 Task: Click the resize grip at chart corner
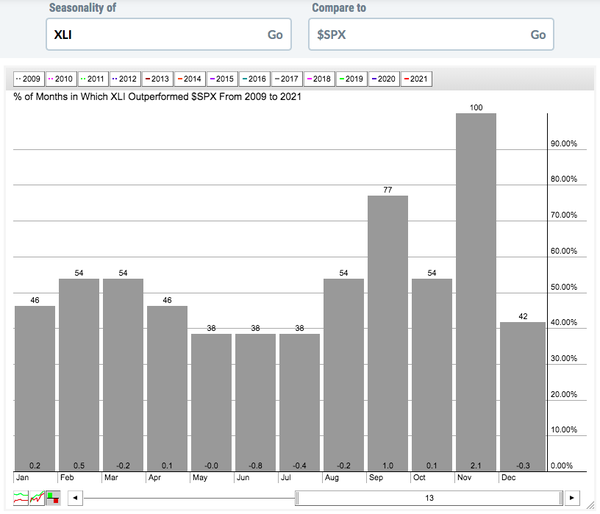click(590, 507)
